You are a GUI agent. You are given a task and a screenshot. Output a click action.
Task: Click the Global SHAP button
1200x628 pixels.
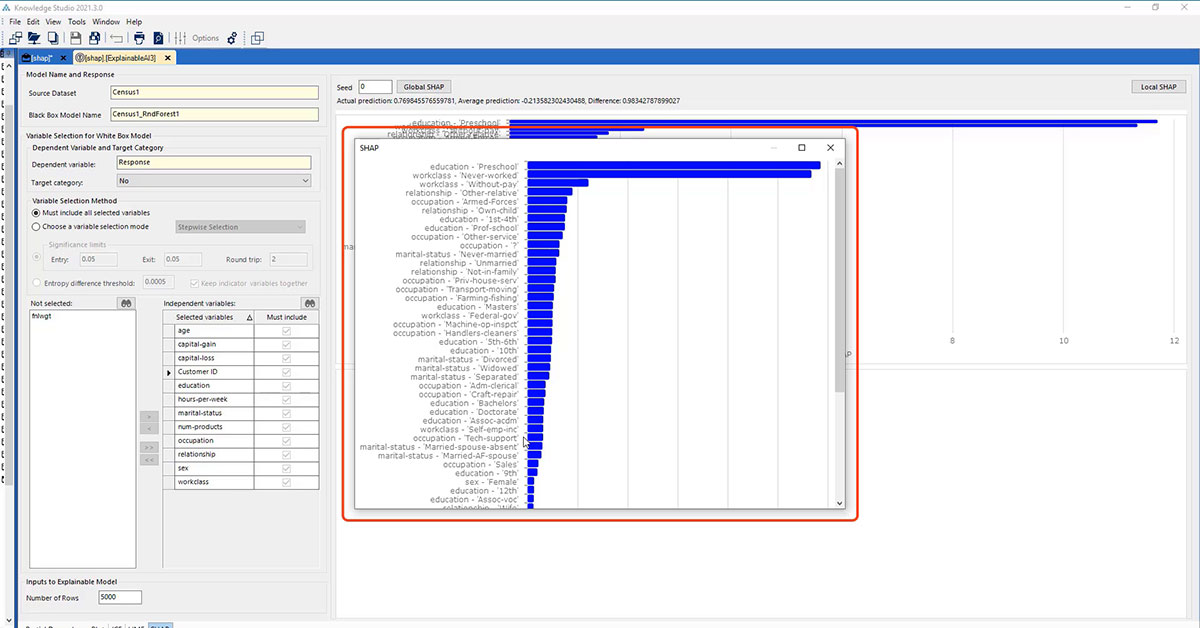(x=423, y=87)
